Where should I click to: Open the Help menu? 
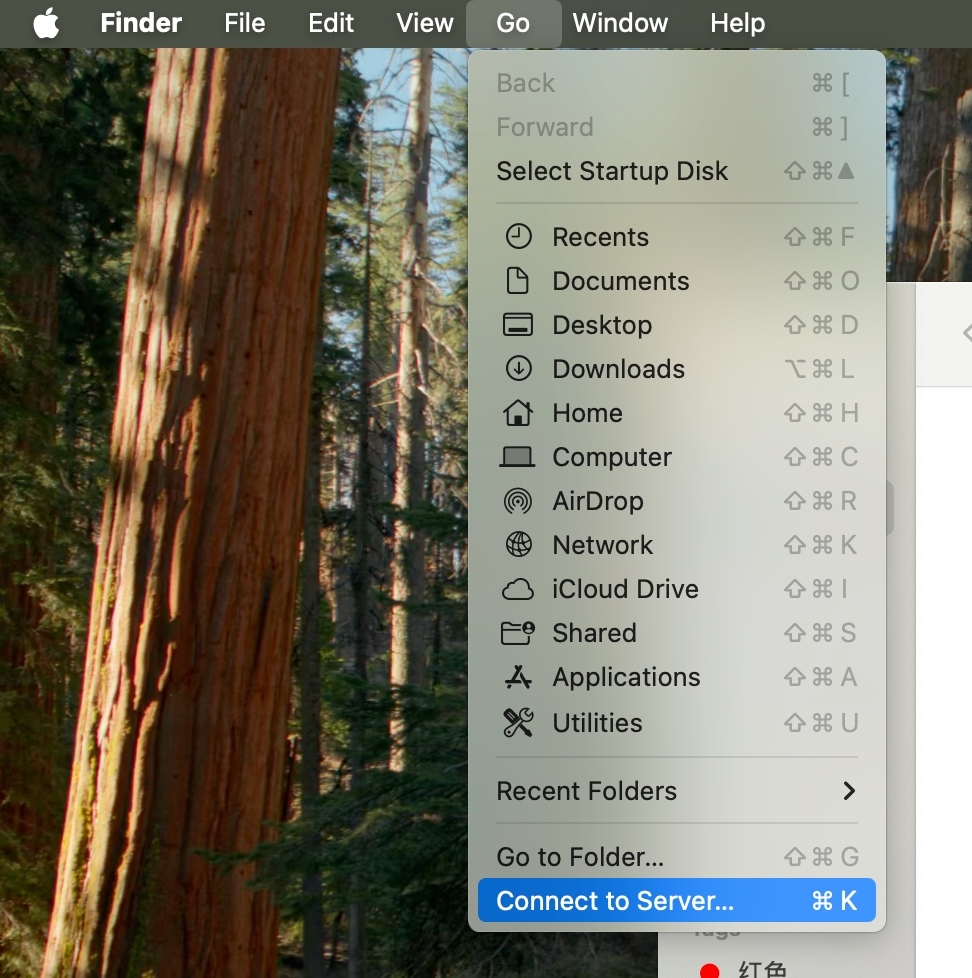tap(737, 23)
